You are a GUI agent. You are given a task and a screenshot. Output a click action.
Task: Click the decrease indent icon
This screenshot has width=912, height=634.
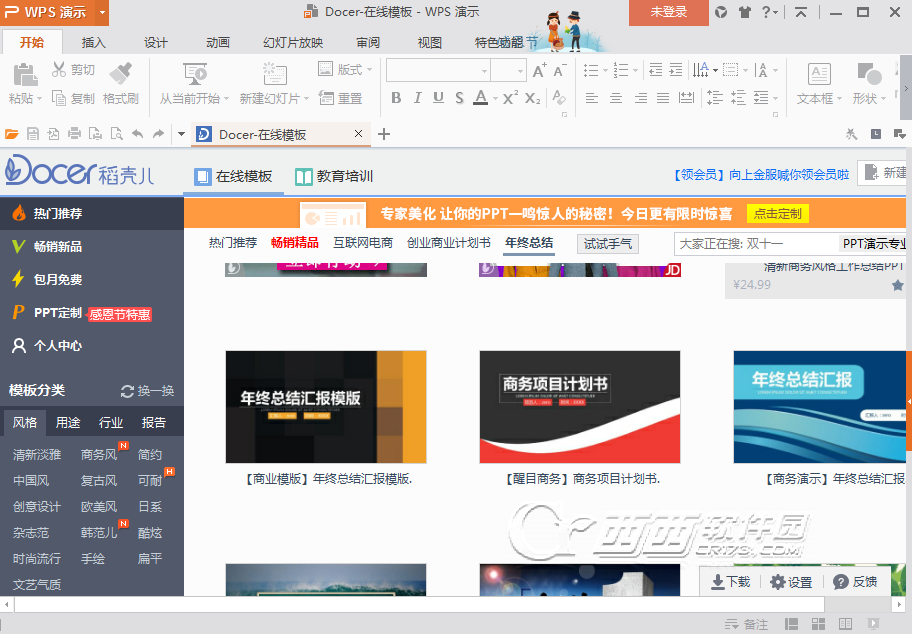[656, 70]
